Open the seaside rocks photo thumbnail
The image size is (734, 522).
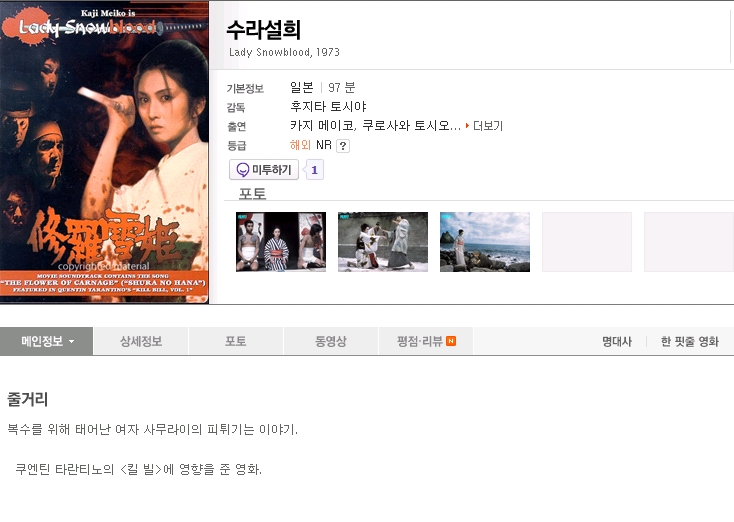(485, 242)
